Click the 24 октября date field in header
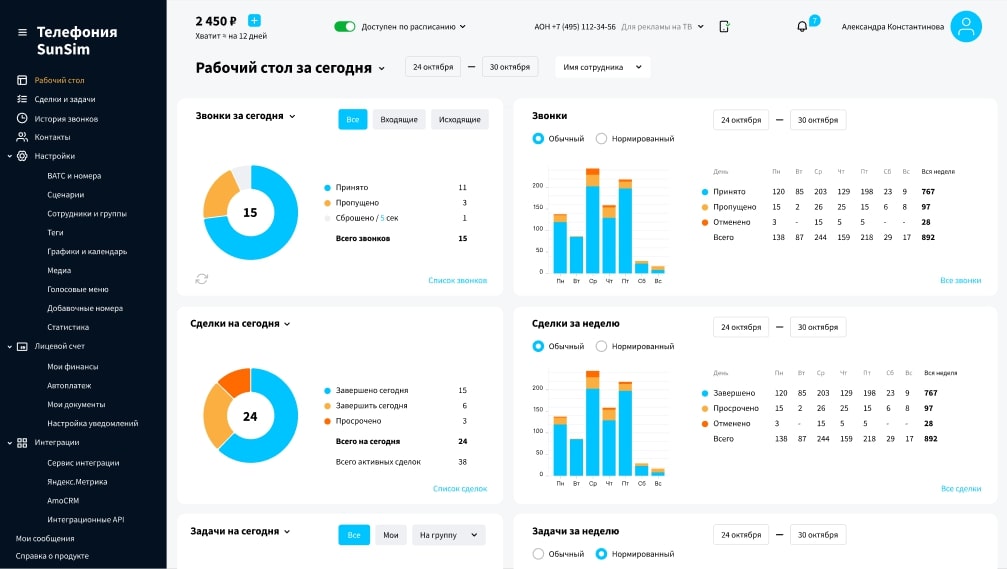Screen dimensions: 1007x569 point(433,67)
